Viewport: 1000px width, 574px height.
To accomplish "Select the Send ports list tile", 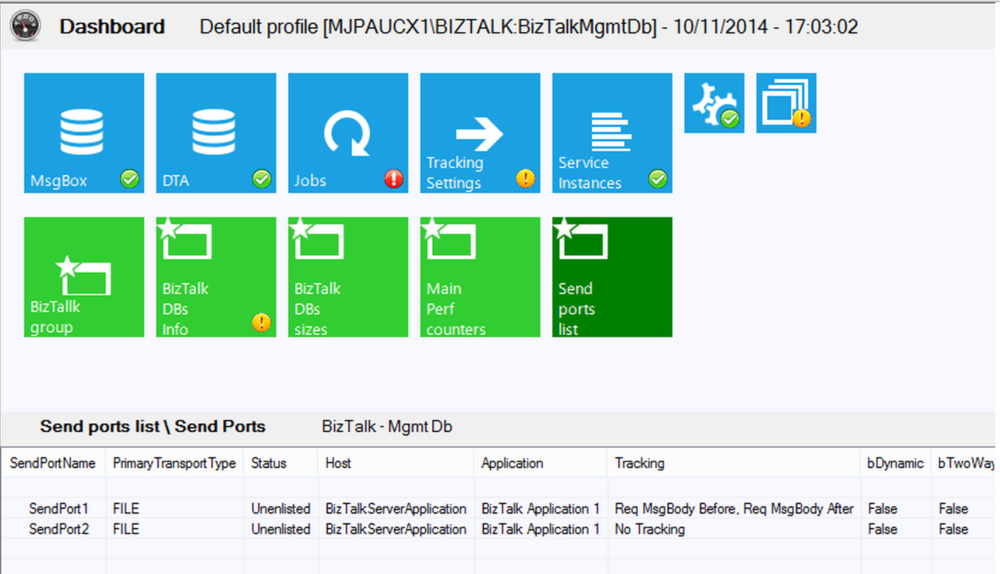I will tap(612, 277).
